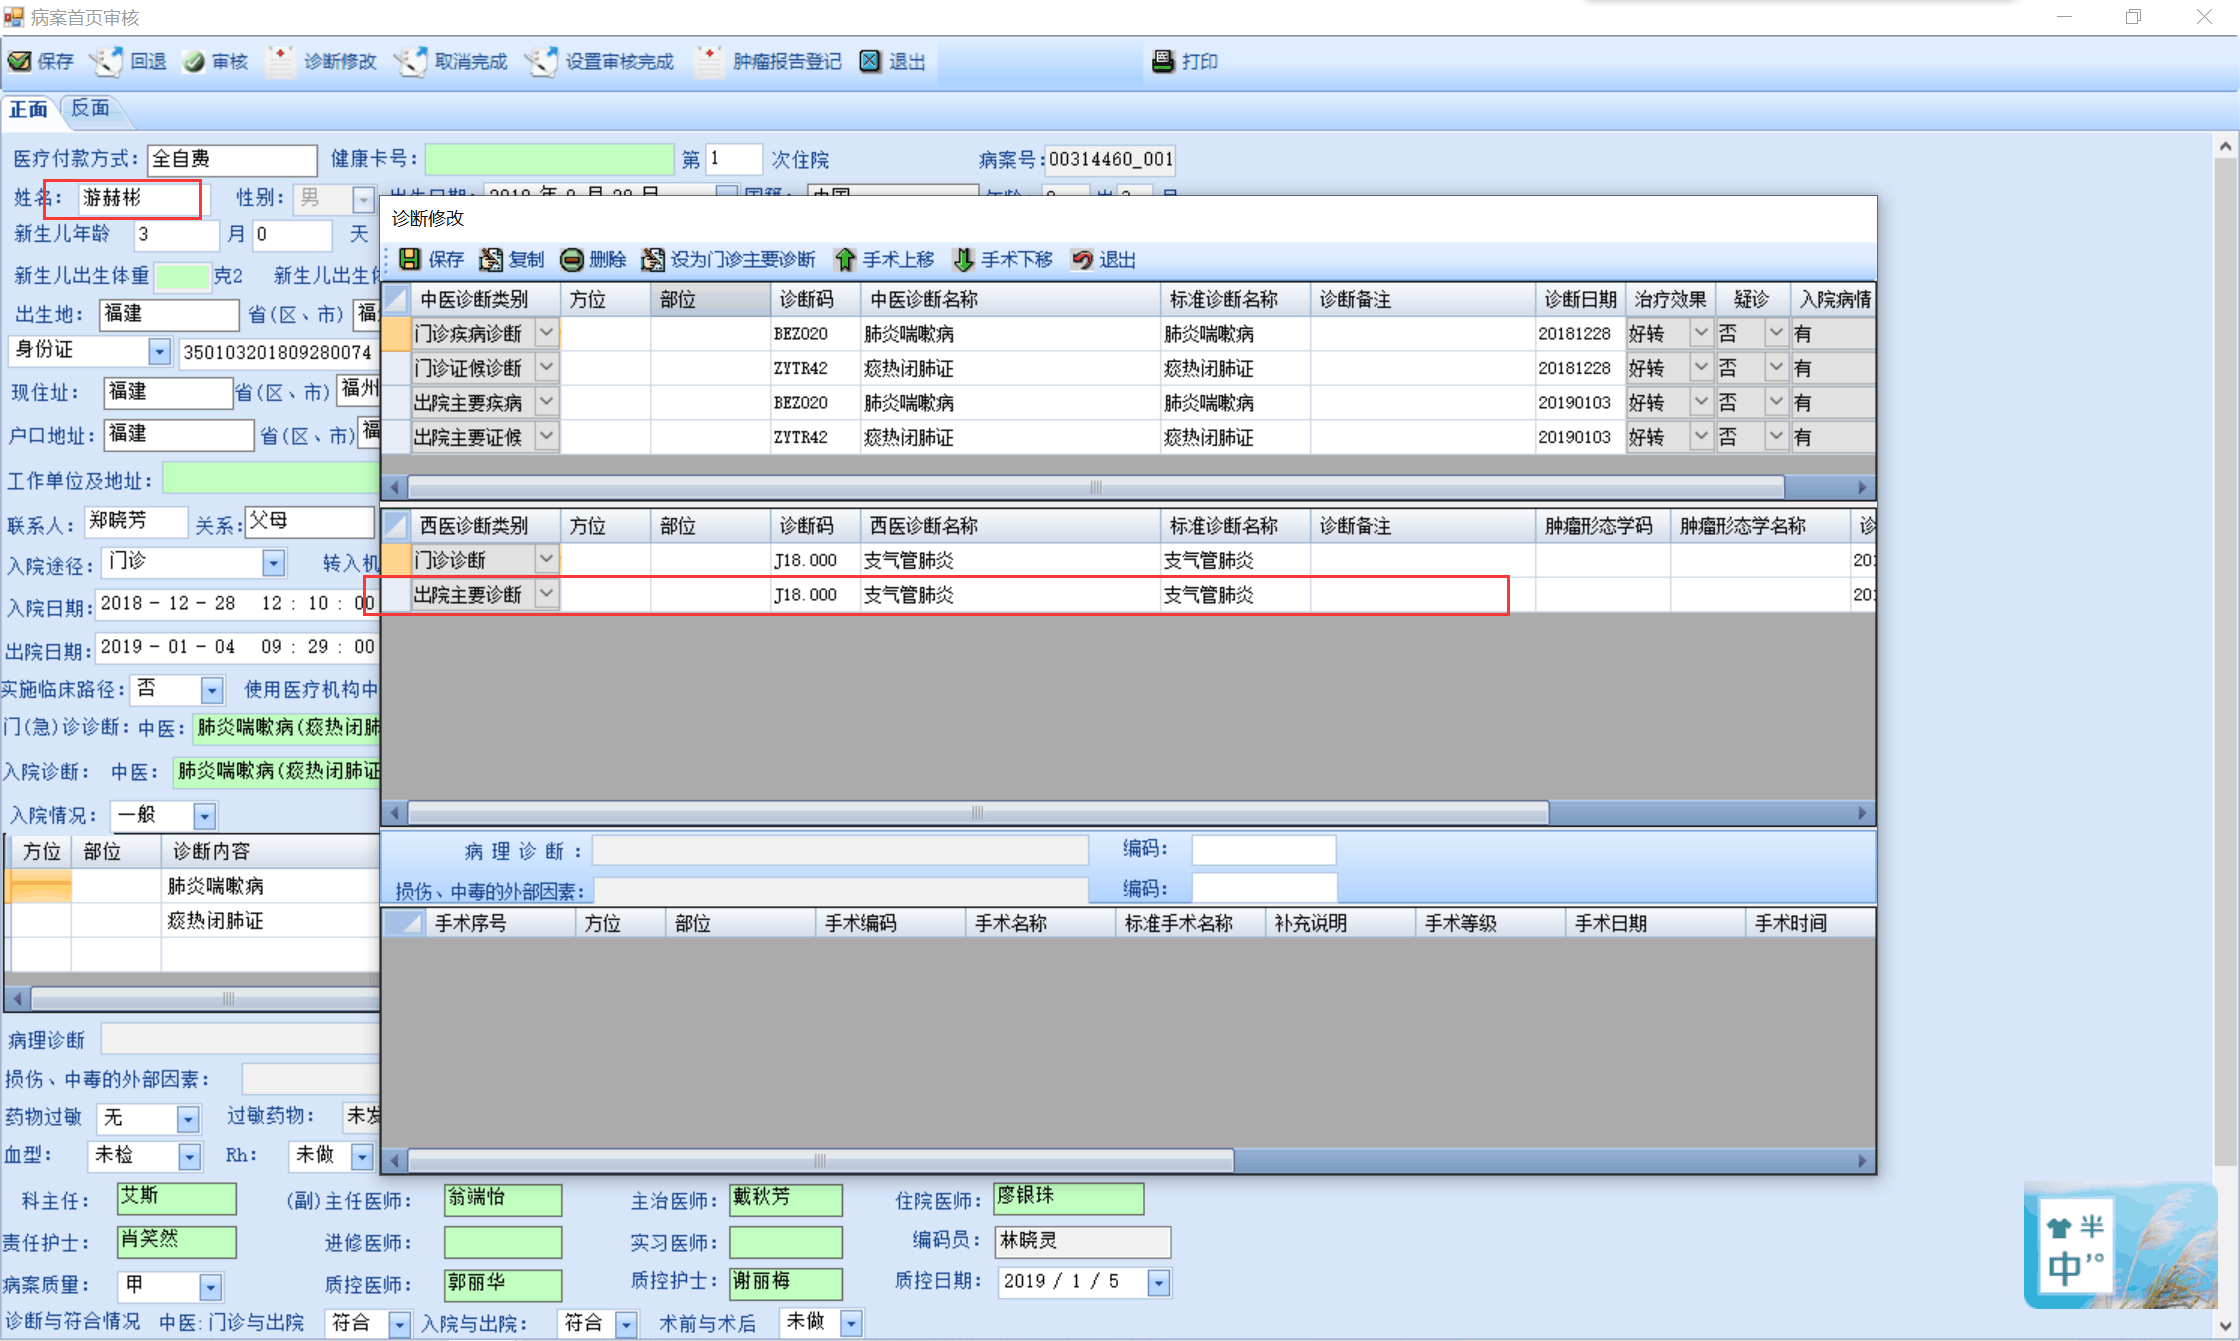
Task: Open the 药物过敏 dropdown arrow
Action: point(187,1119)
